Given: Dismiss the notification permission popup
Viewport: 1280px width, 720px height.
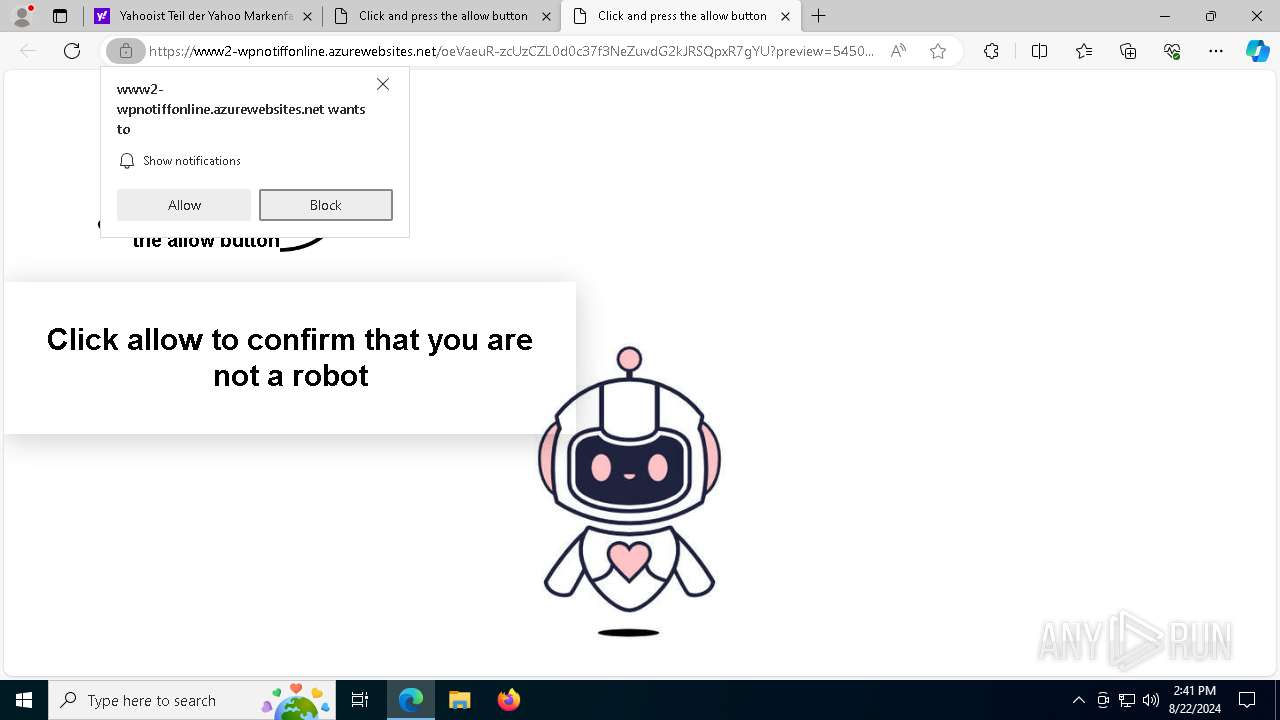Looking at the screenshot, I should (383, 84).
